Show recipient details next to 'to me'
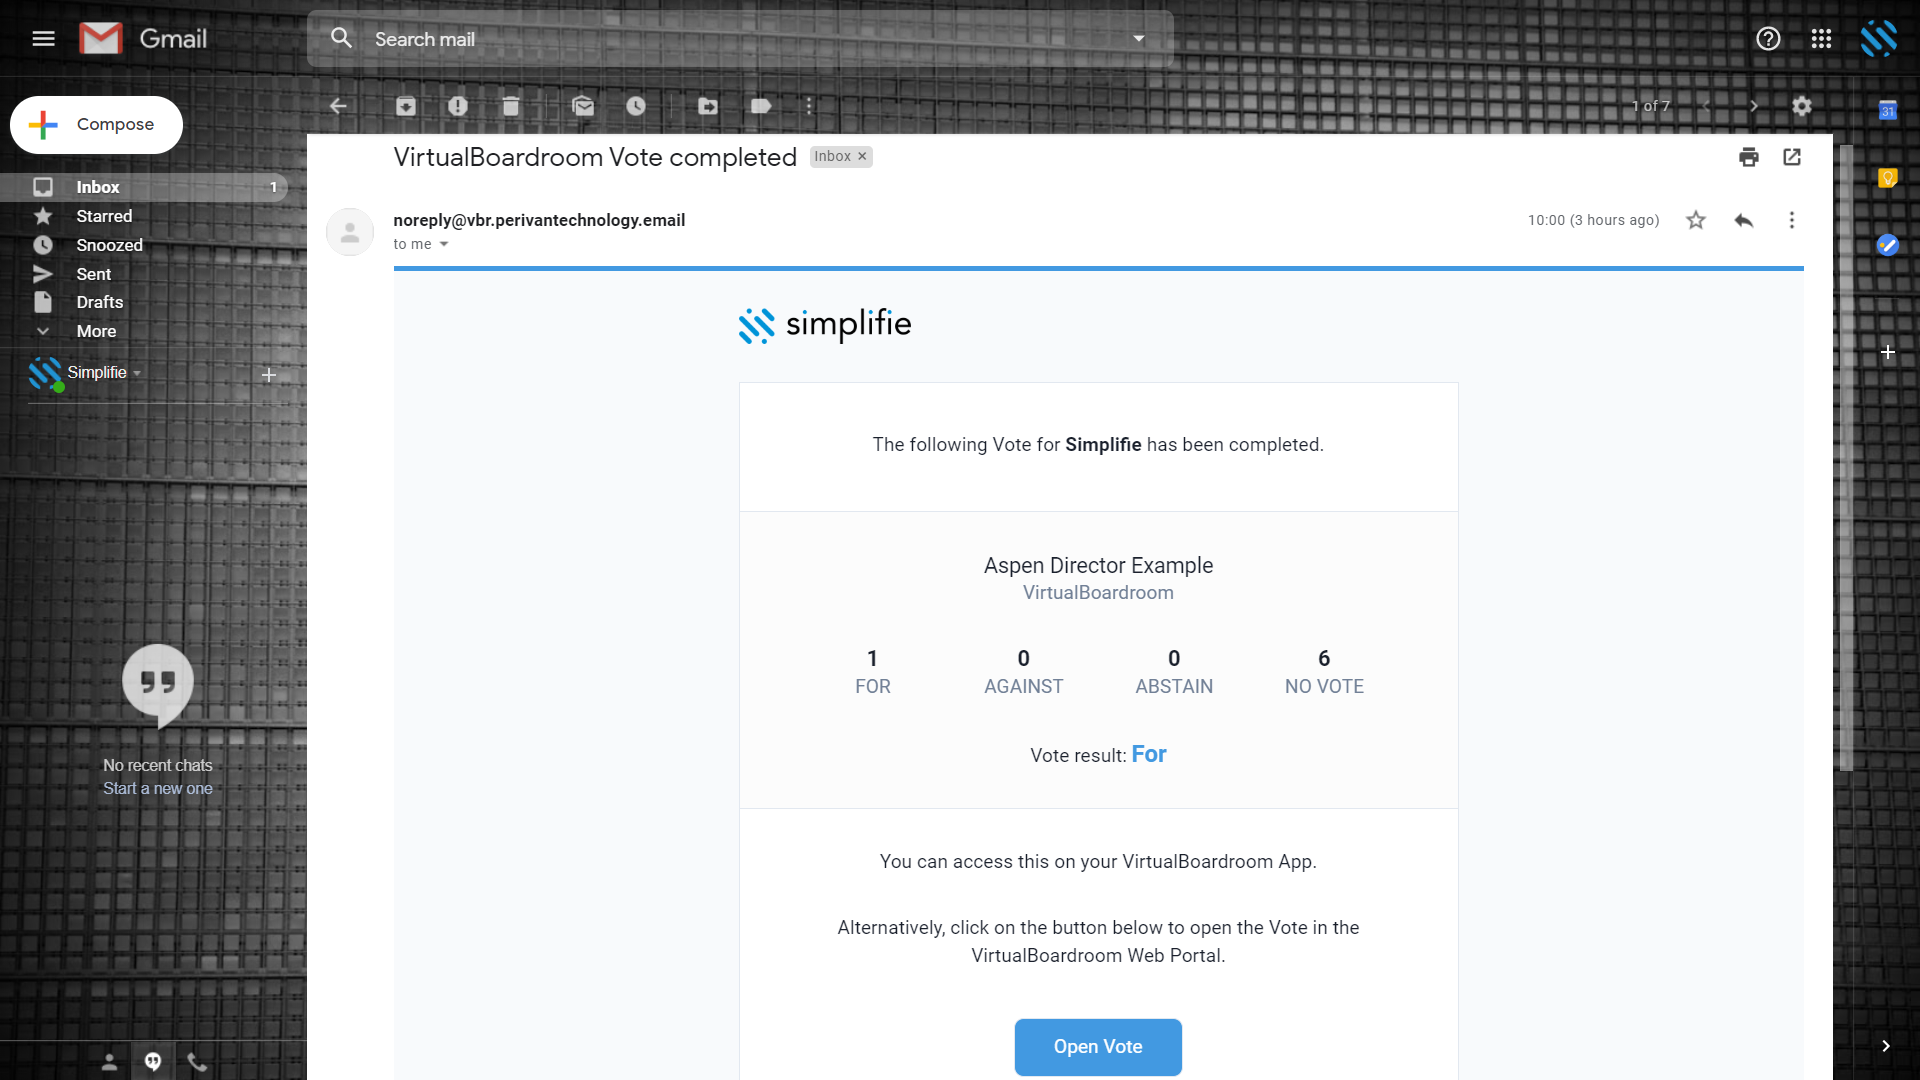The height and width of the screenshot is (1080, 1920). 444,244
